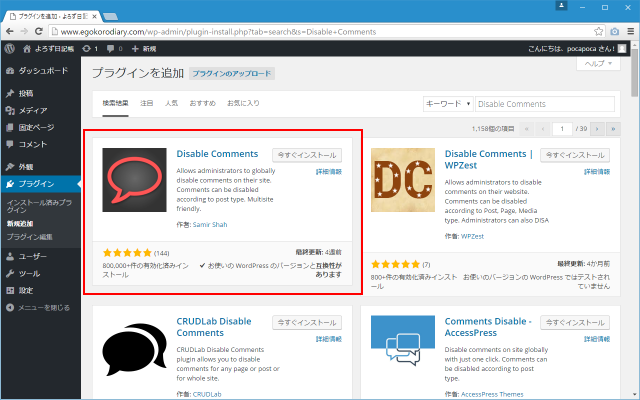
Task: Open ダッシュボード dashboard menu
Action: click(x=40, y=71)
